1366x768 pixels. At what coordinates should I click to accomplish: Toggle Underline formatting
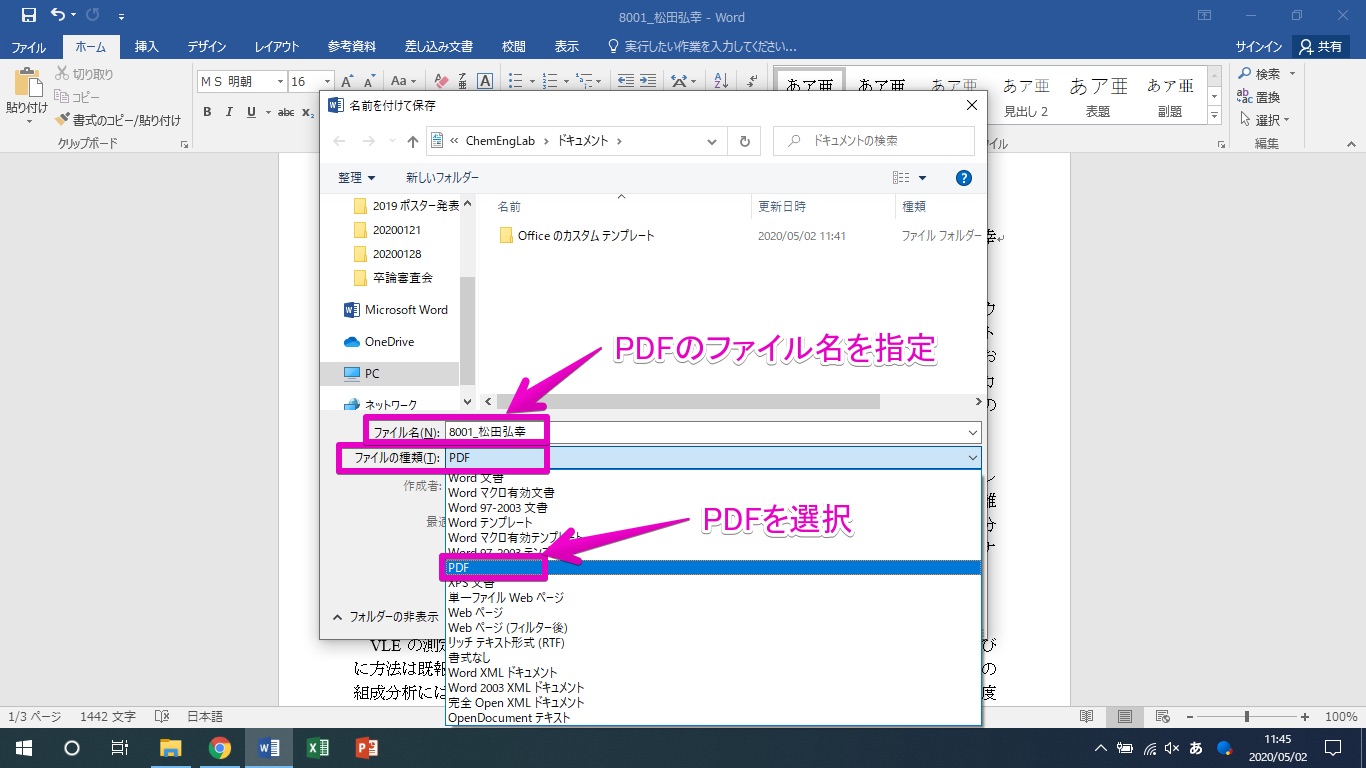pos(251,112)
